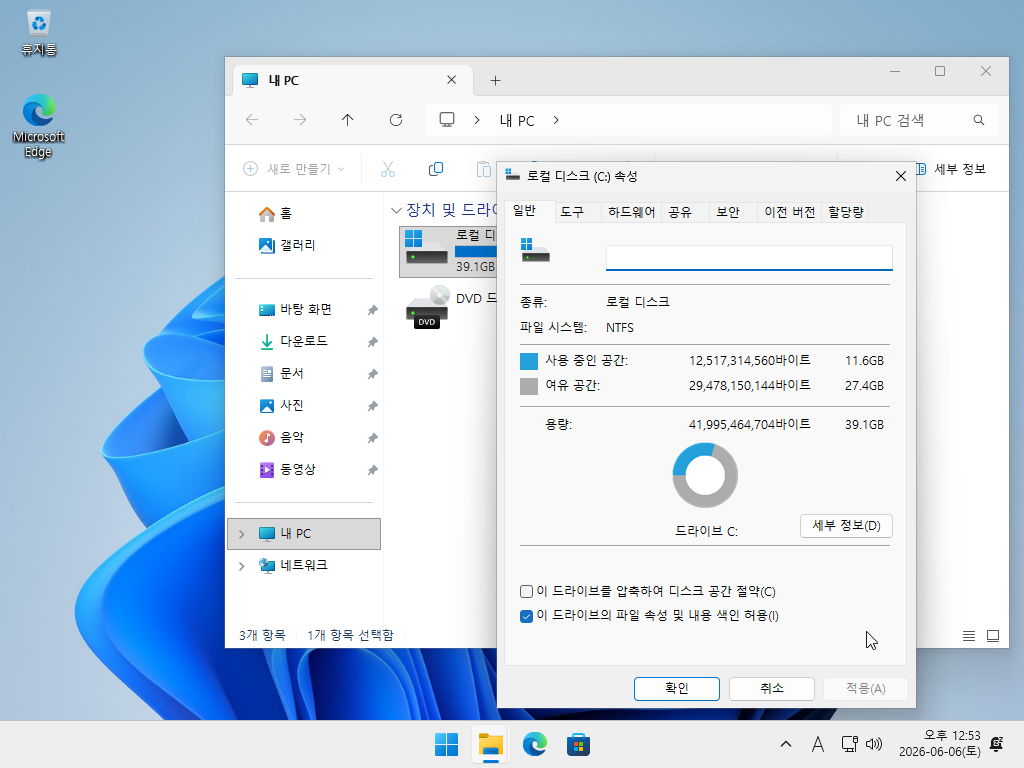Go back in File Explorer
This screenshot has width=1024, height=768.
[252, 120]
